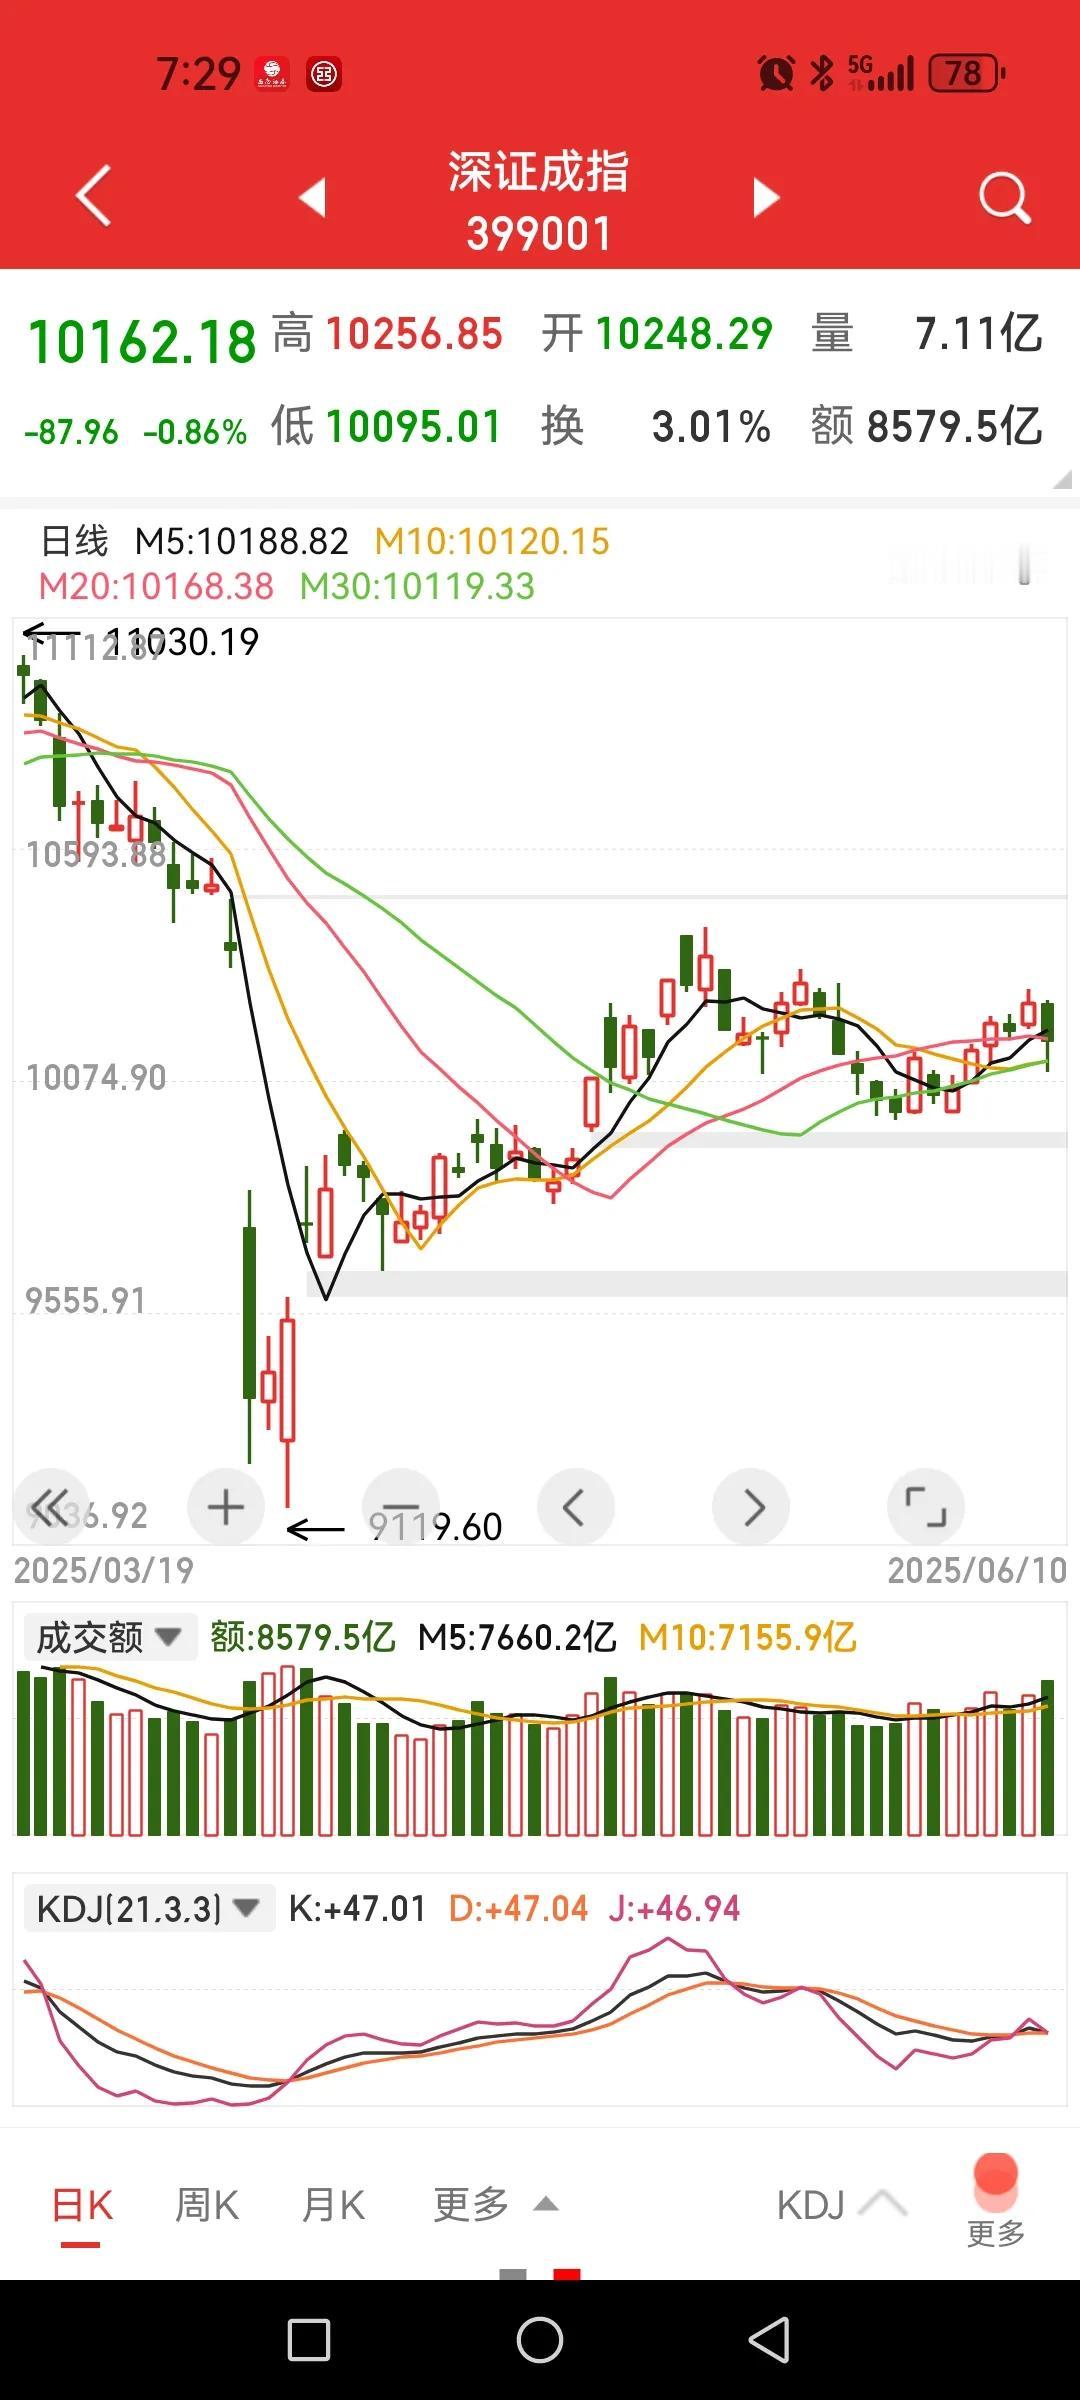Switch to the 月K tab

click(333, 2205)
